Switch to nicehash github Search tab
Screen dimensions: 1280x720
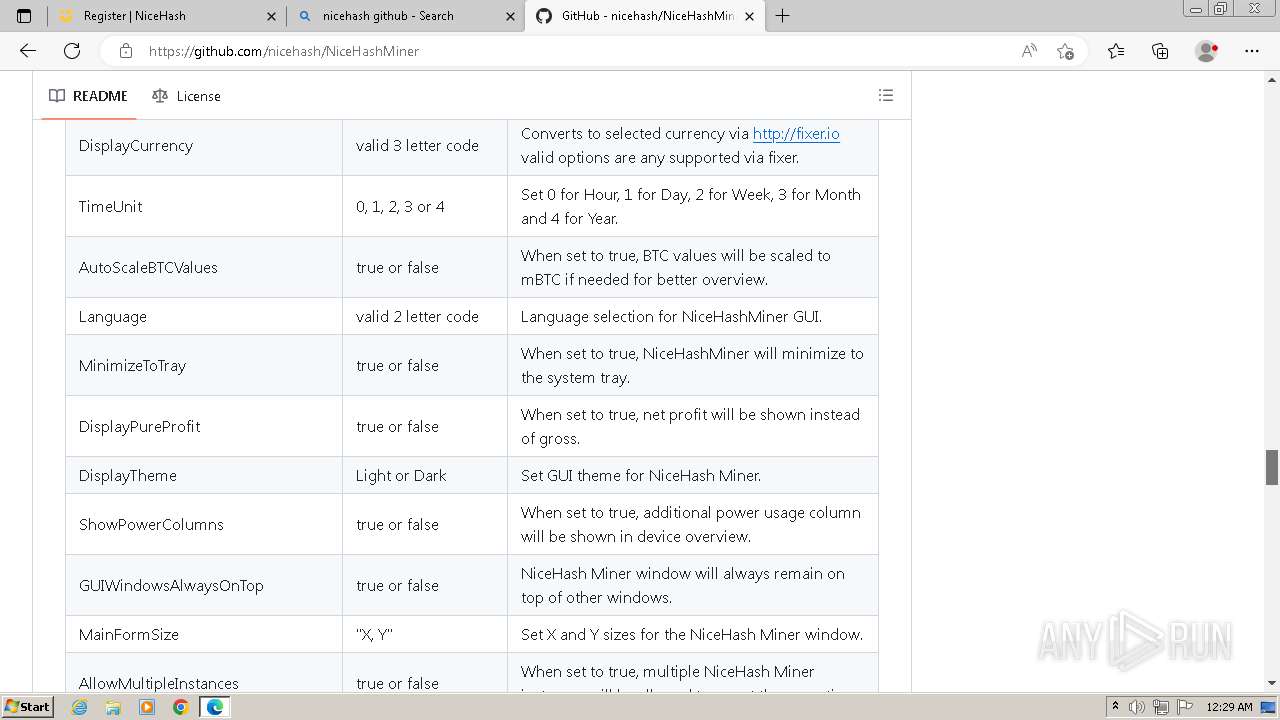[x=406, y=16]
